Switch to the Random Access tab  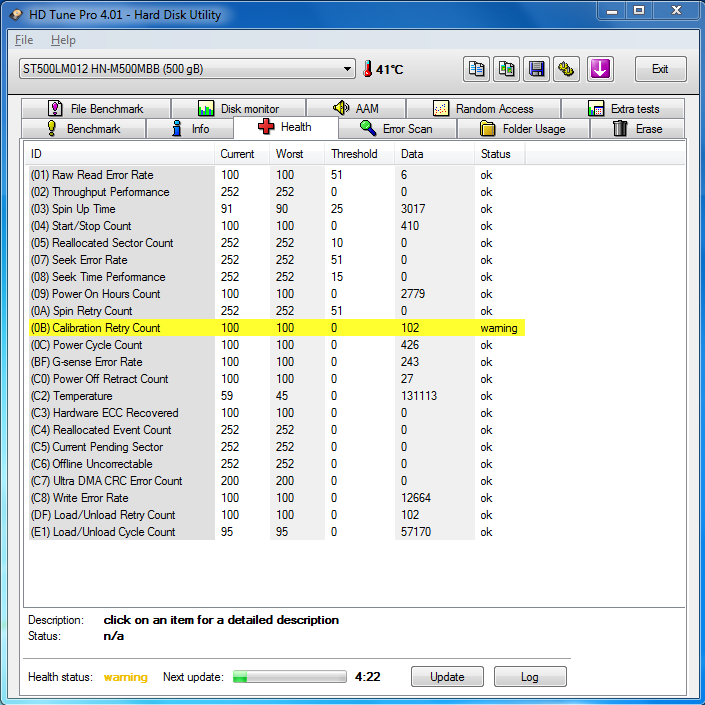point(483,108)
